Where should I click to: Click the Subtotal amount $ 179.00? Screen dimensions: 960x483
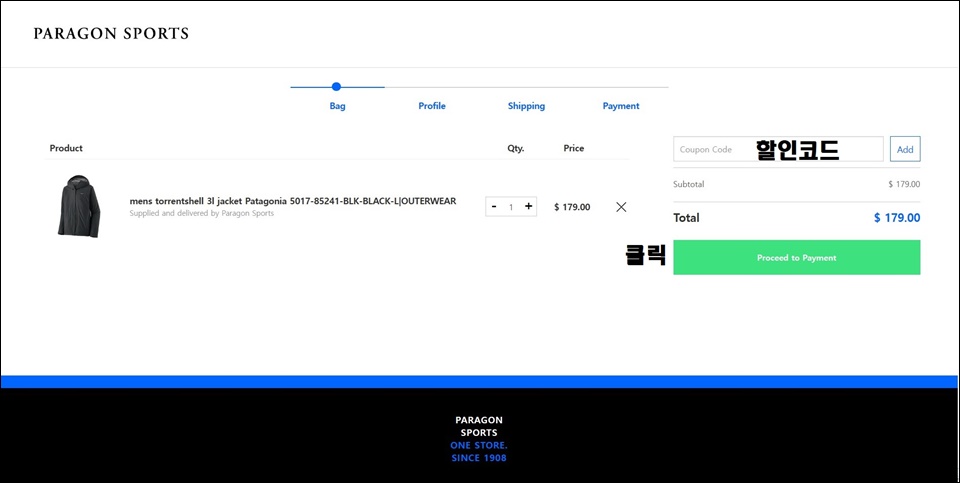pos(904,184)
